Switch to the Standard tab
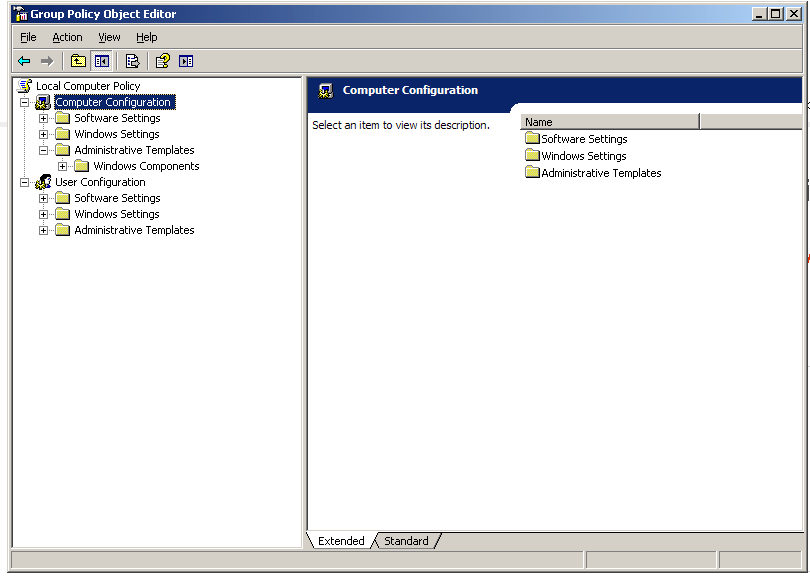The image size is (810, 577). click(406, 541)
